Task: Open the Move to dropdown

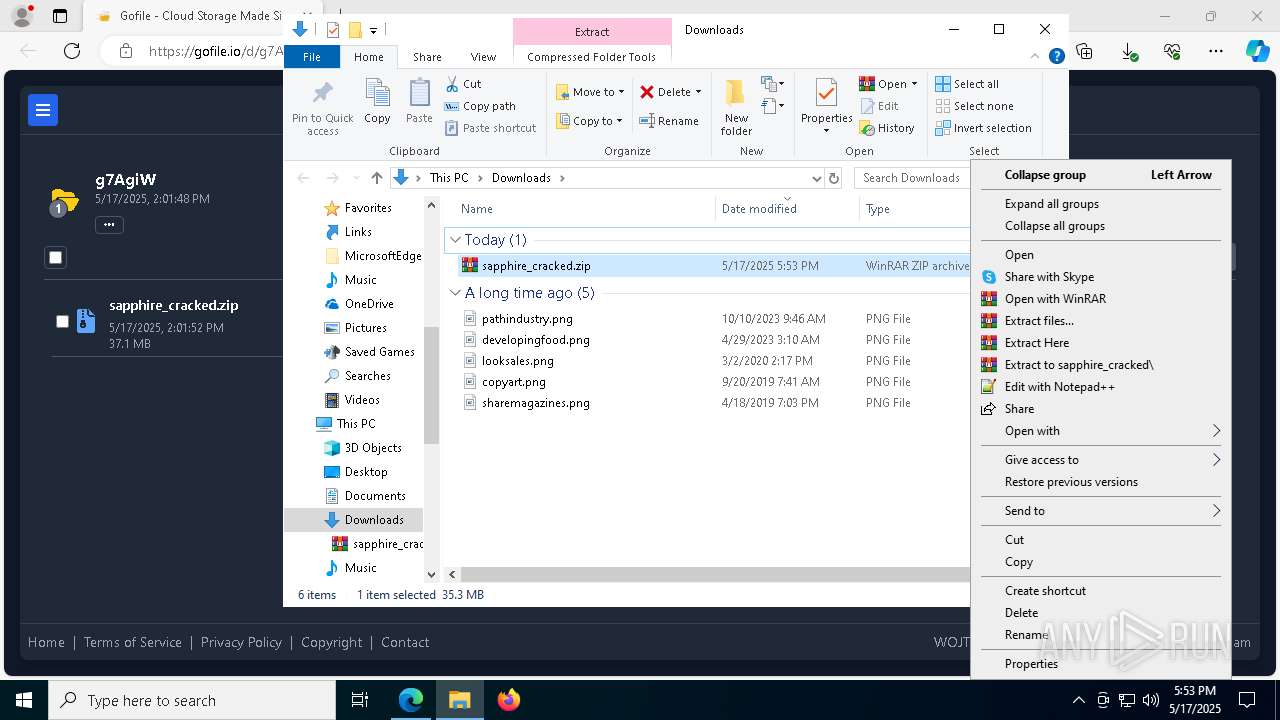Action: tap(590, 92)
